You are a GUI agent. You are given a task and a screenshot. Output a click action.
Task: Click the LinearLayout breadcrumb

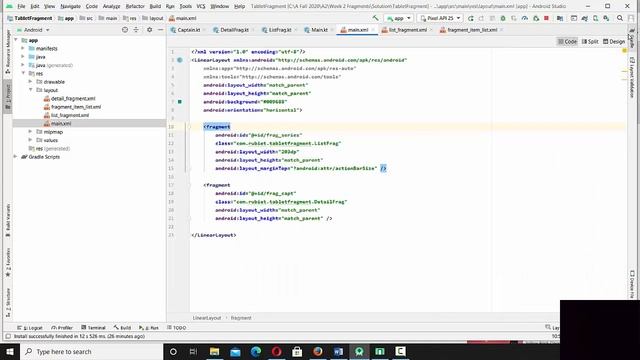click(x=207, y=318)
